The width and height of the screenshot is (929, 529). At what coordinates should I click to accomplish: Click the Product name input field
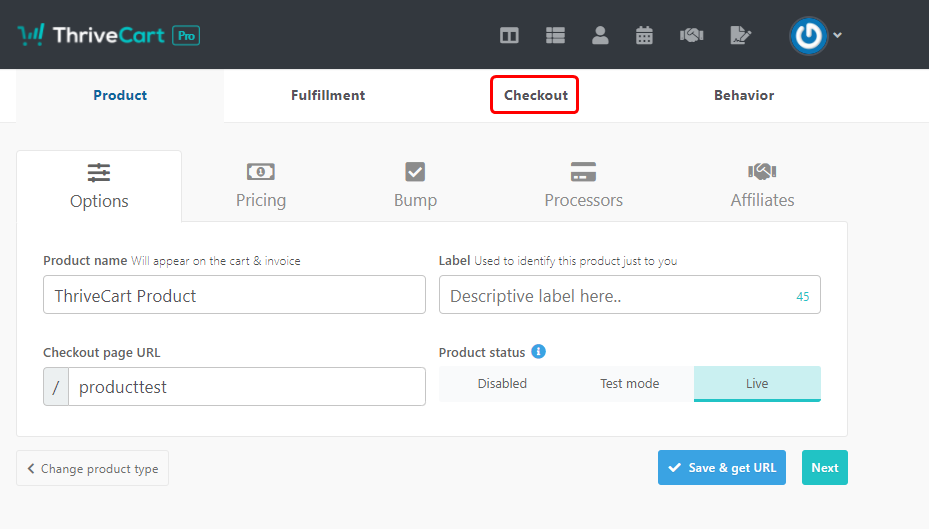[x=234, y=296]
